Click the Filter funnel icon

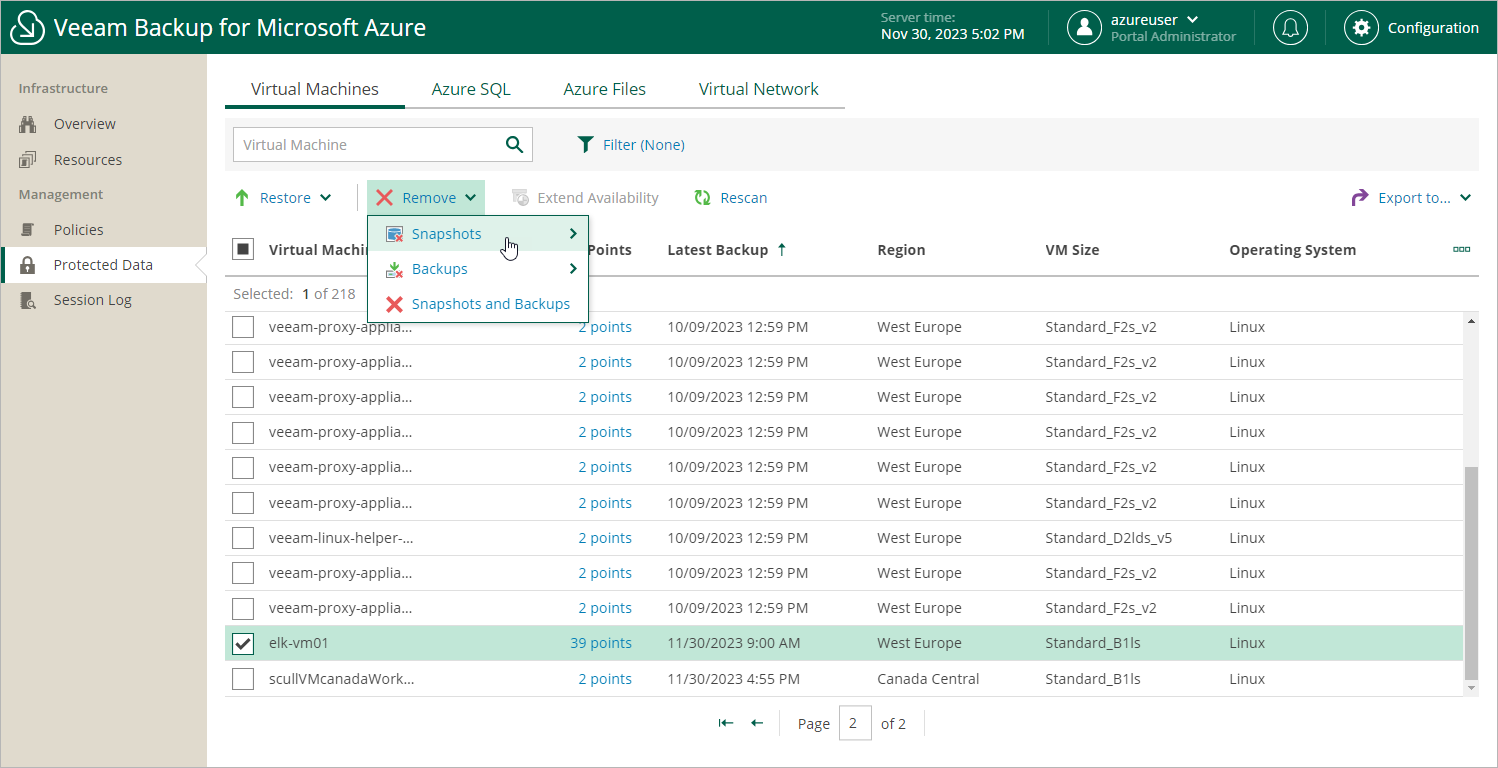[x=586, y=145]
